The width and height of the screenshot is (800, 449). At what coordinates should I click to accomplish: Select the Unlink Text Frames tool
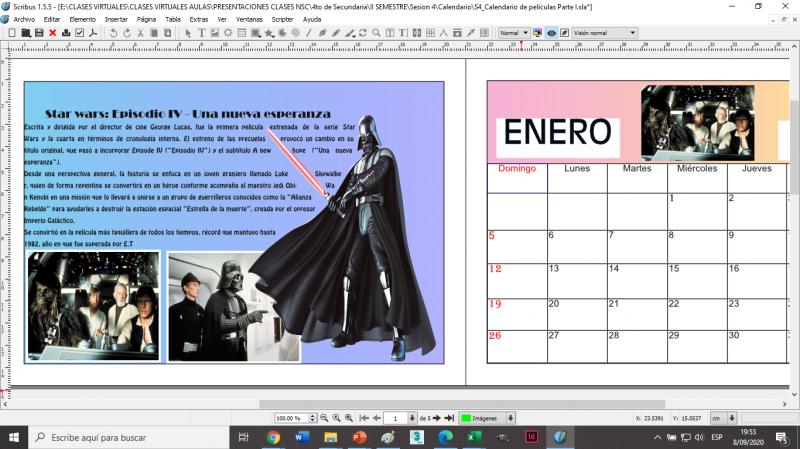point(430,33)
